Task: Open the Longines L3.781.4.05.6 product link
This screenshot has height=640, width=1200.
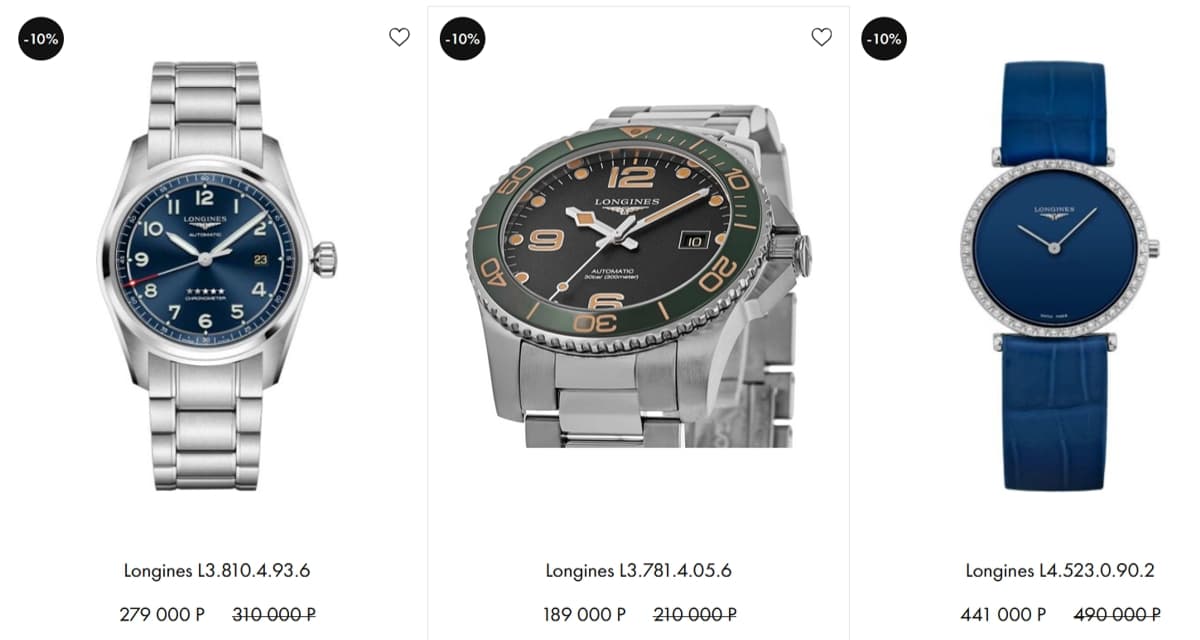Action: 638,571
